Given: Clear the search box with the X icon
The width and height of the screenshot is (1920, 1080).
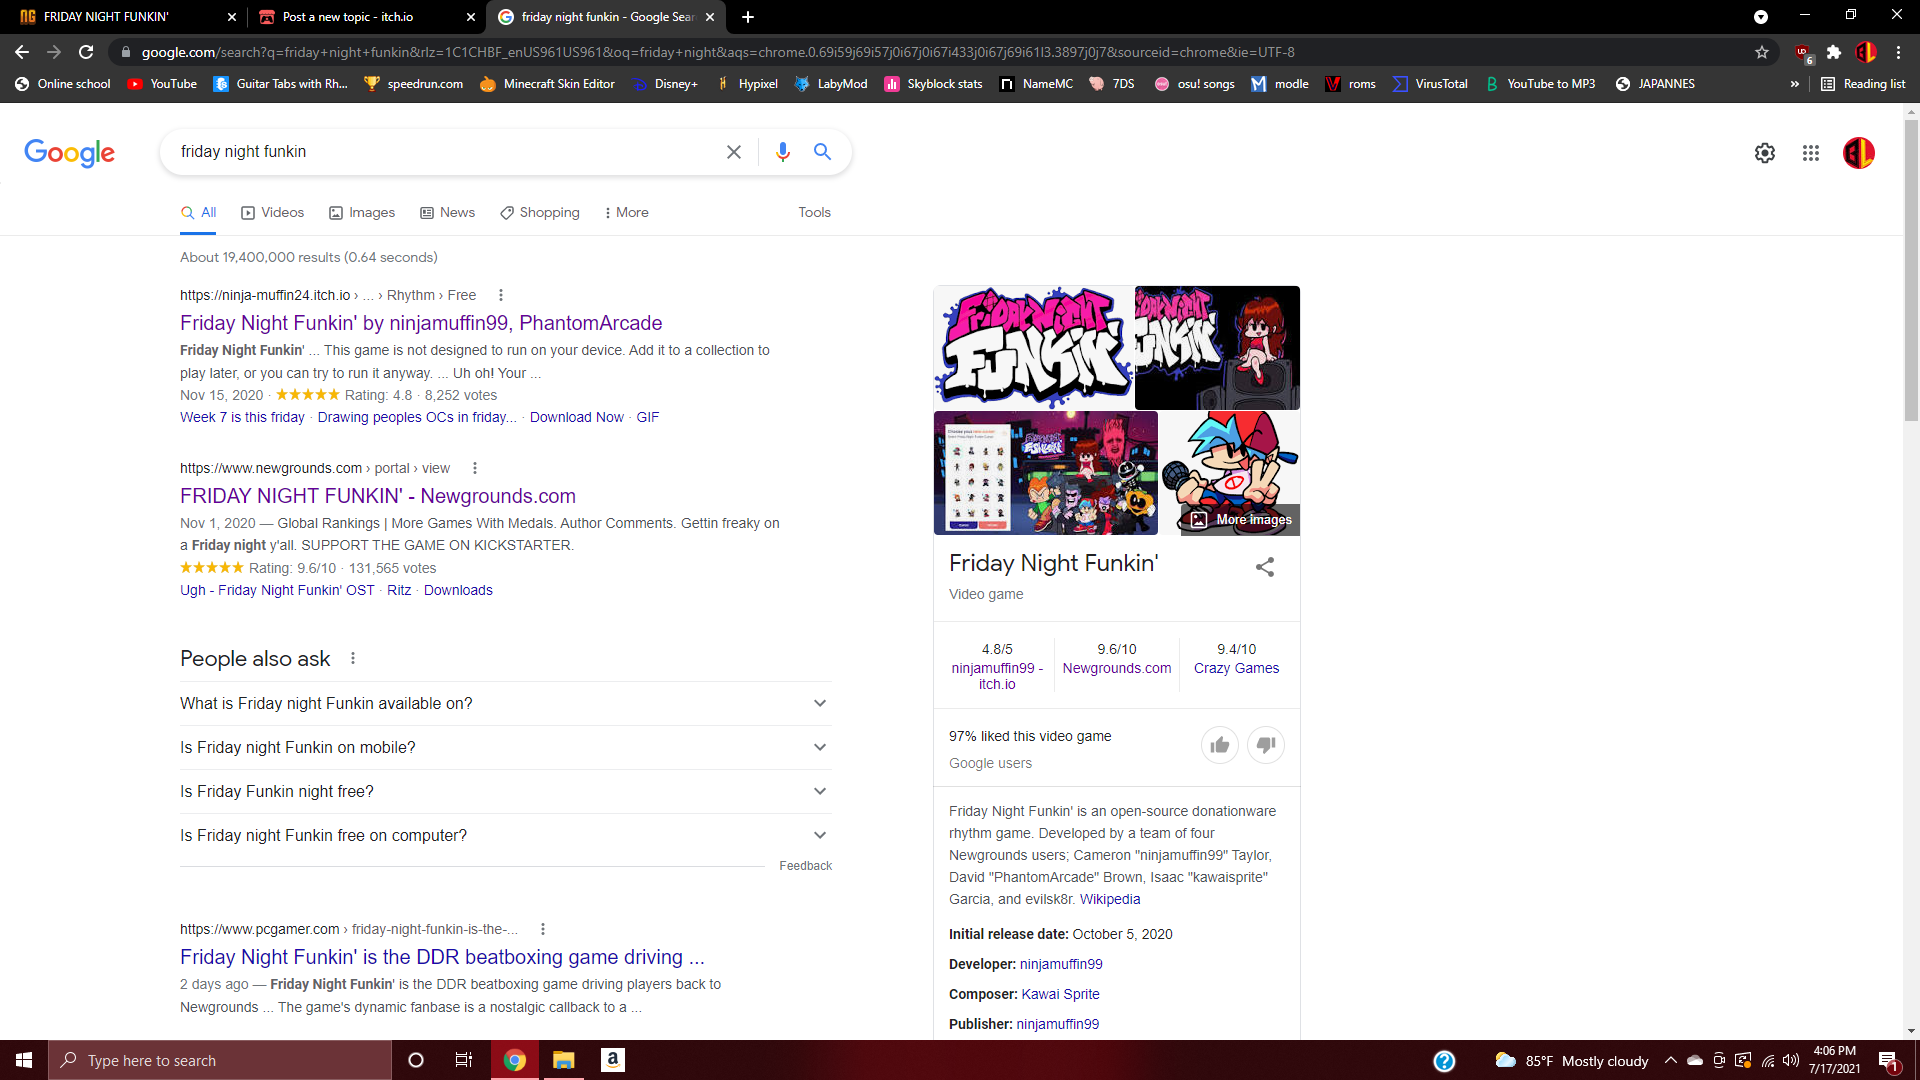Looking at the screenshot, I should (x=734, y=152).
